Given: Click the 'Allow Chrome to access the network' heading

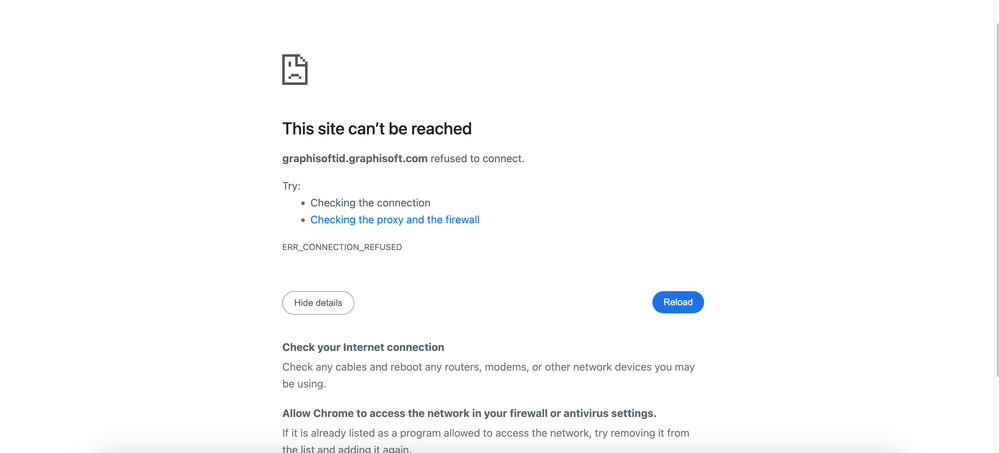Looking at the screenshot, I should pos(469,413).
